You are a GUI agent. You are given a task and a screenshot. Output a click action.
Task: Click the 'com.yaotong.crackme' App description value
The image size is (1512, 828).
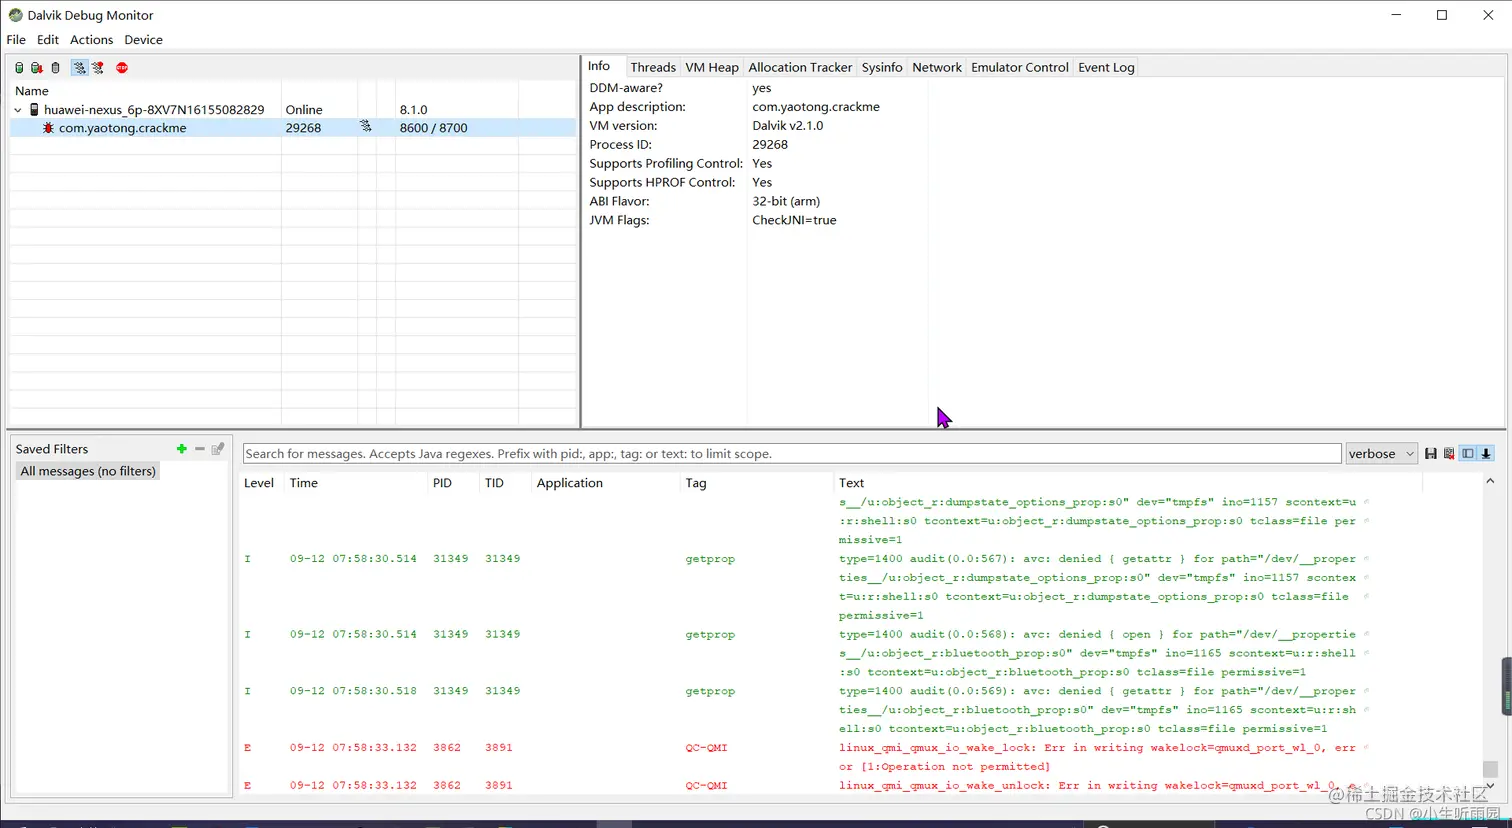816,107
